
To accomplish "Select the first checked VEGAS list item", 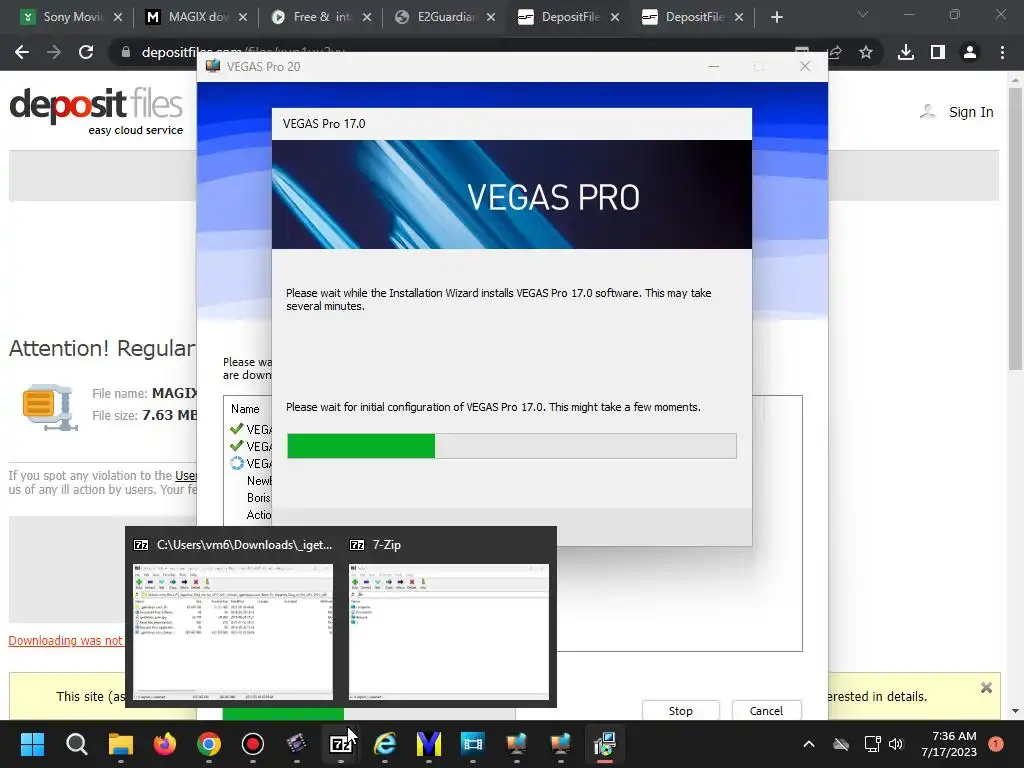I will click(x=251, y=429).
